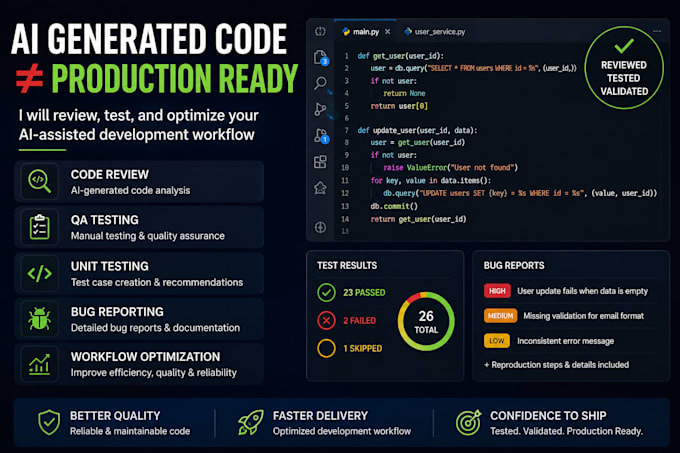Viewport: 680px width, 453px height.
Task: Select the WORKFLOW OPTIMIZATION service card title
Action: click(145, 356)
